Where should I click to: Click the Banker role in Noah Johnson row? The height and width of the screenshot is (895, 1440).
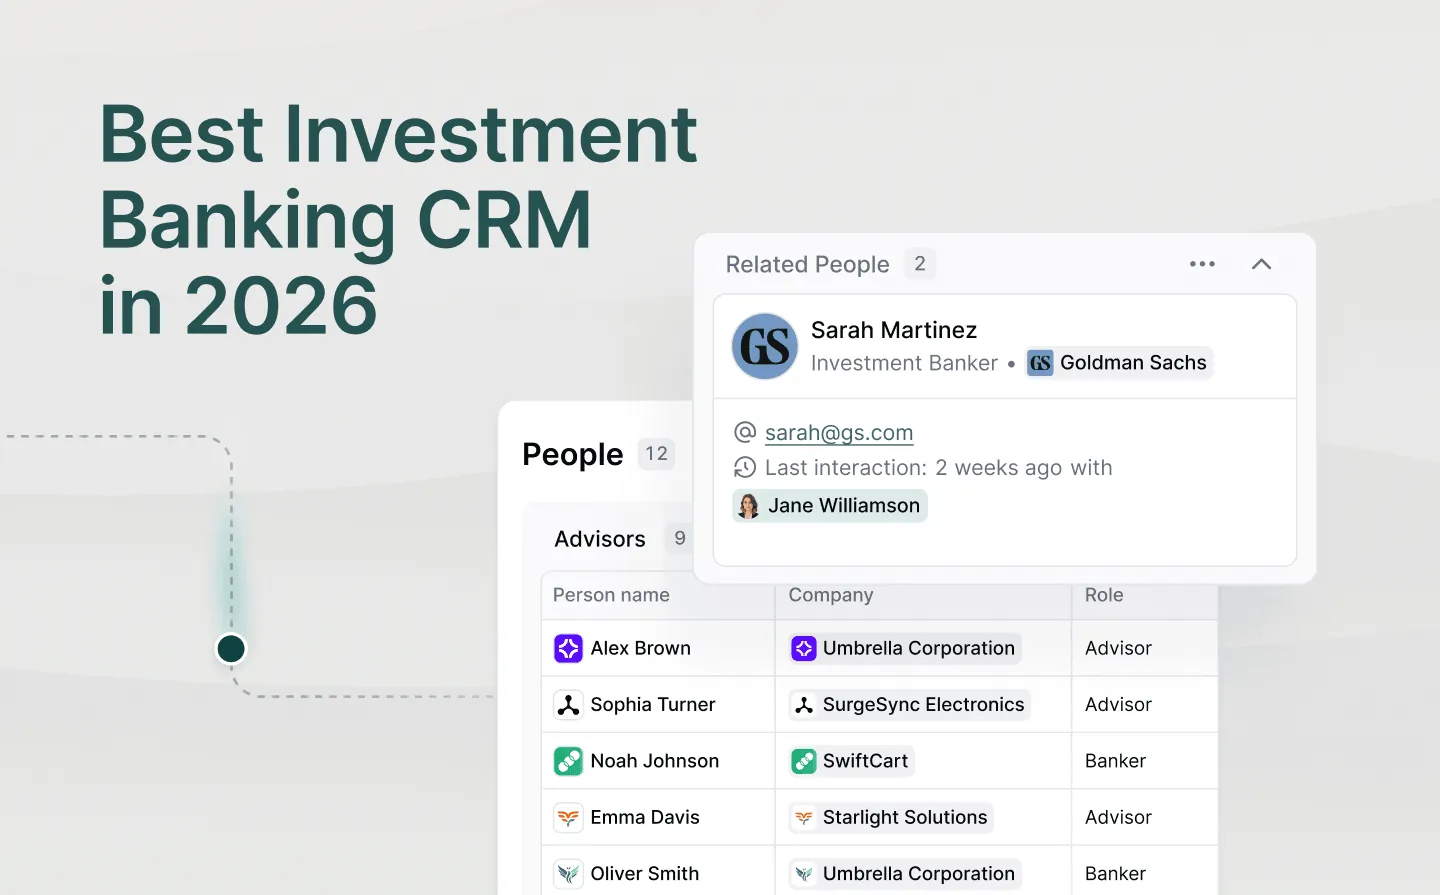coord(1115,761)
